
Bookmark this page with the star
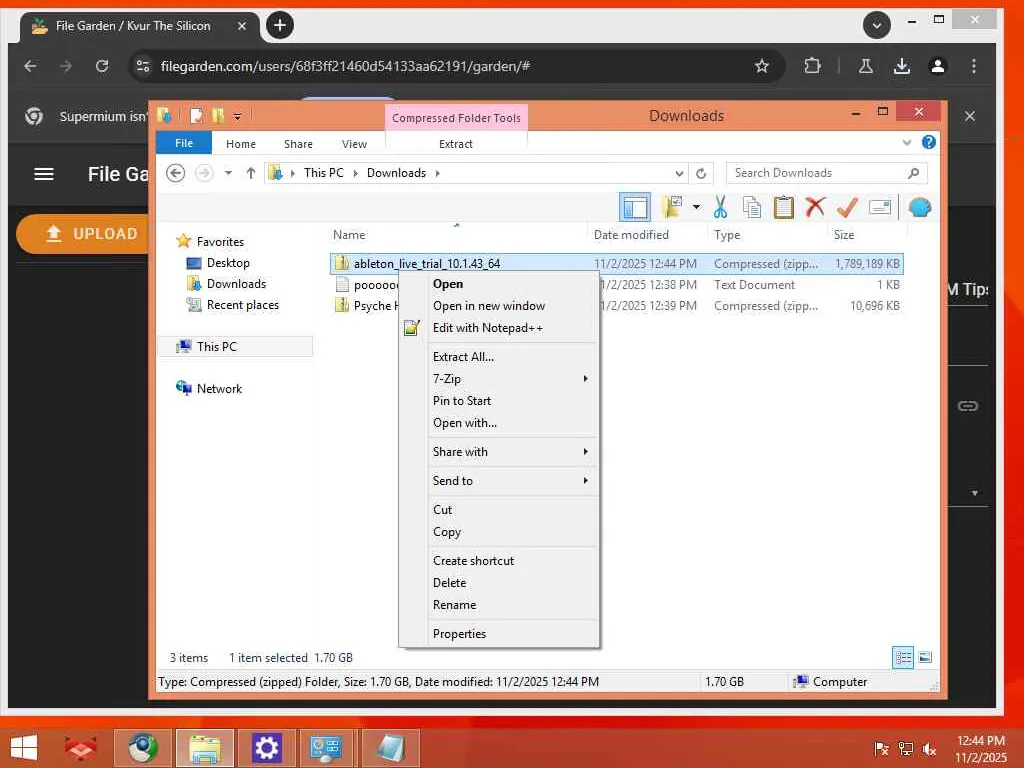761,66
